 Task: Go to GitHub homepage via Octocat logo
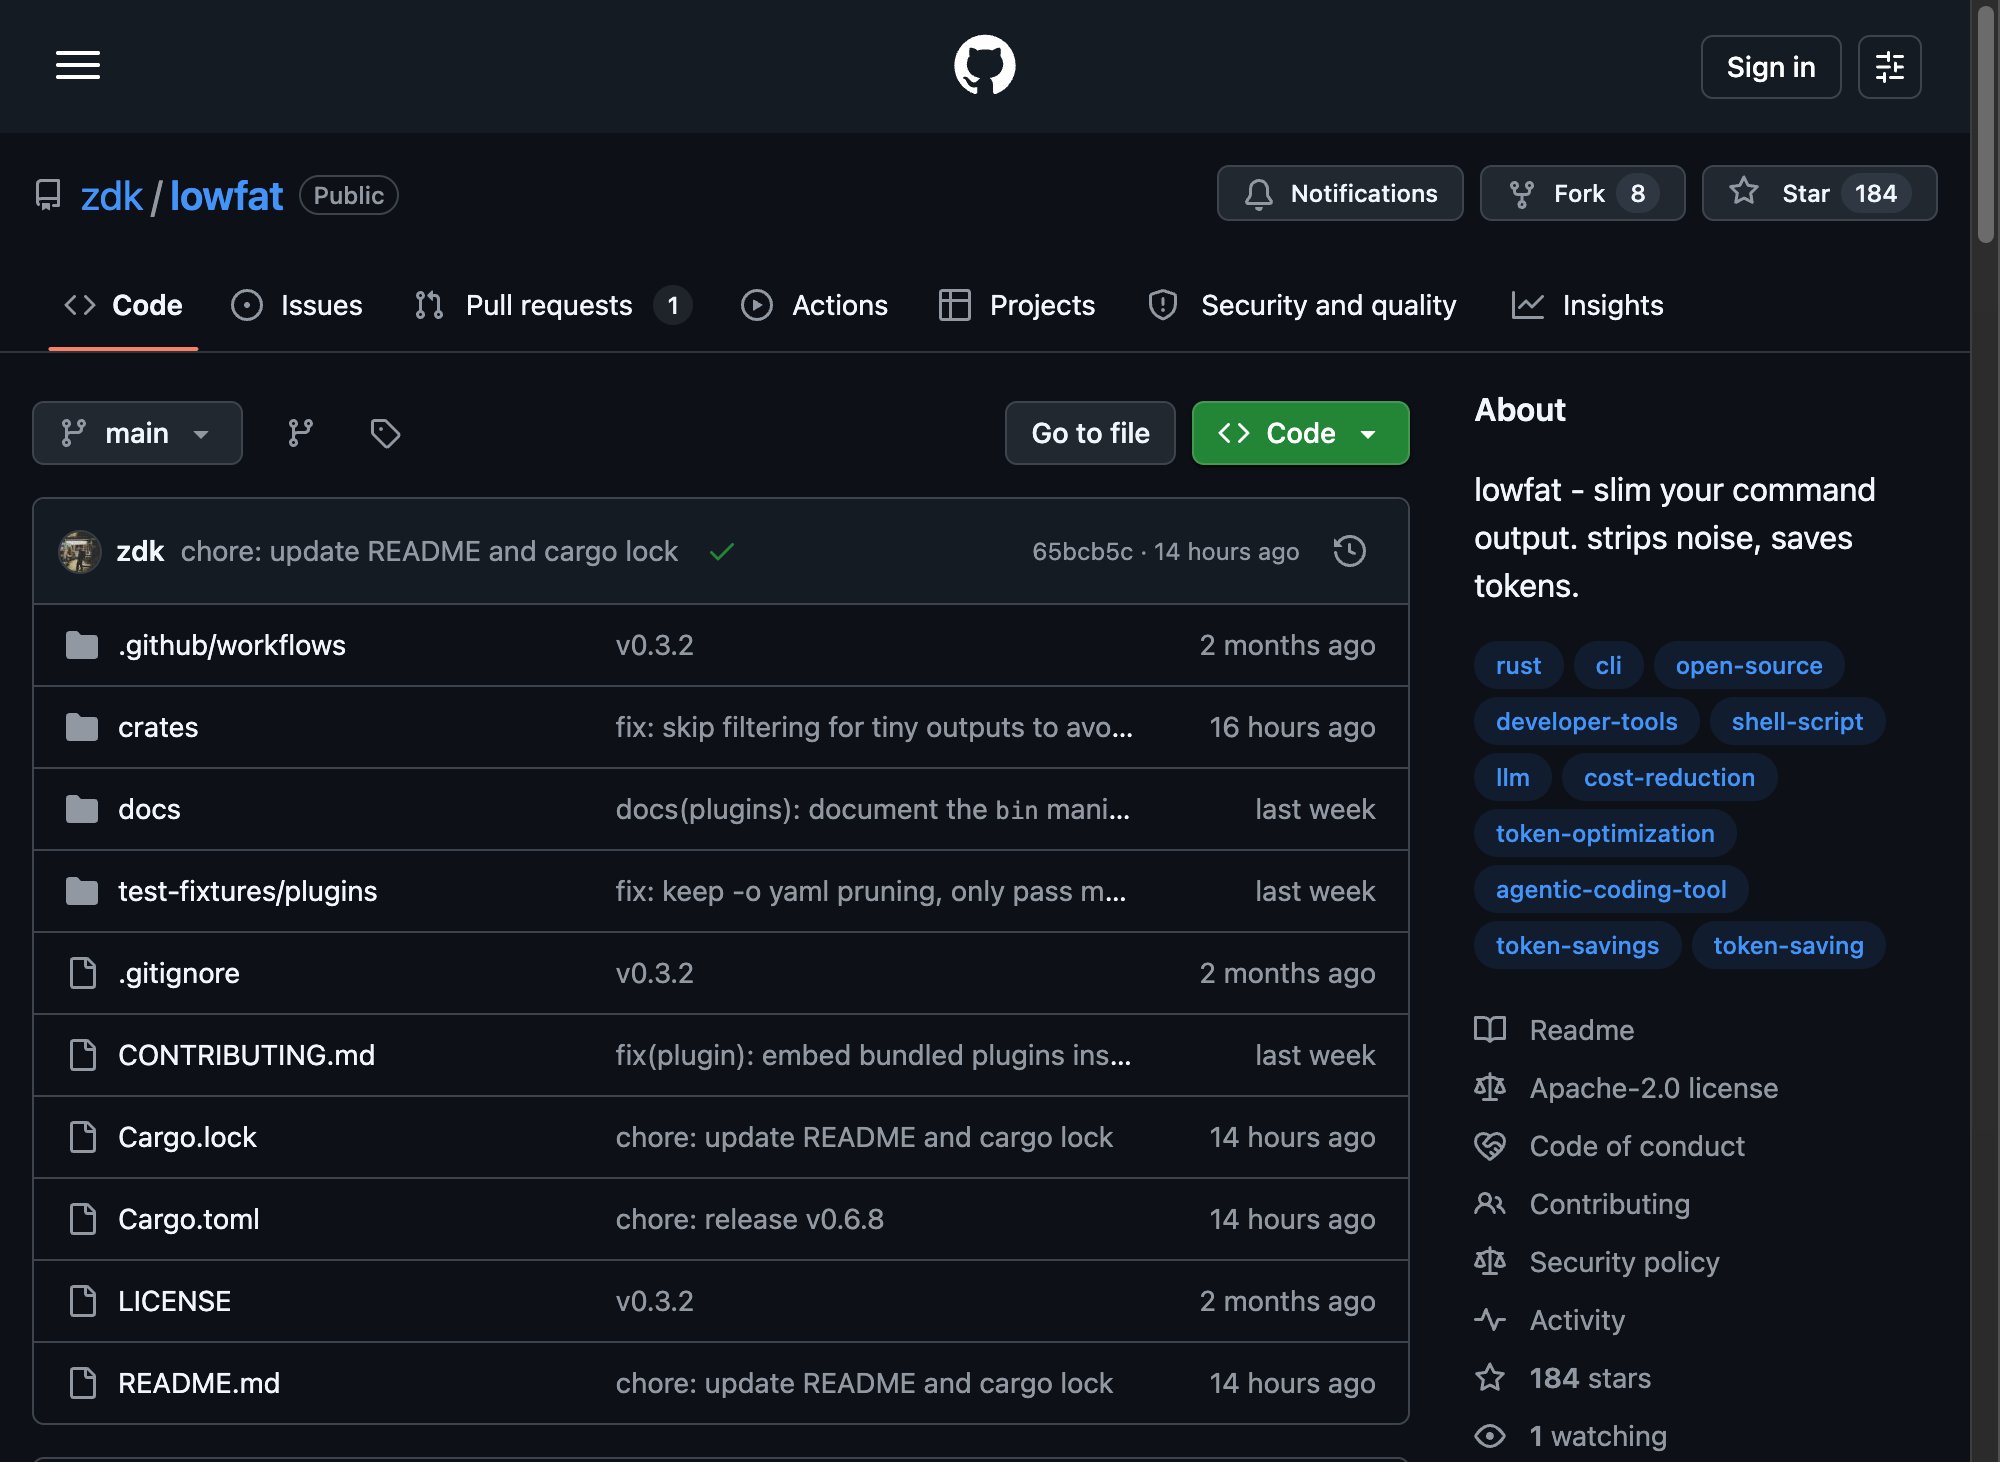[985, 66]
